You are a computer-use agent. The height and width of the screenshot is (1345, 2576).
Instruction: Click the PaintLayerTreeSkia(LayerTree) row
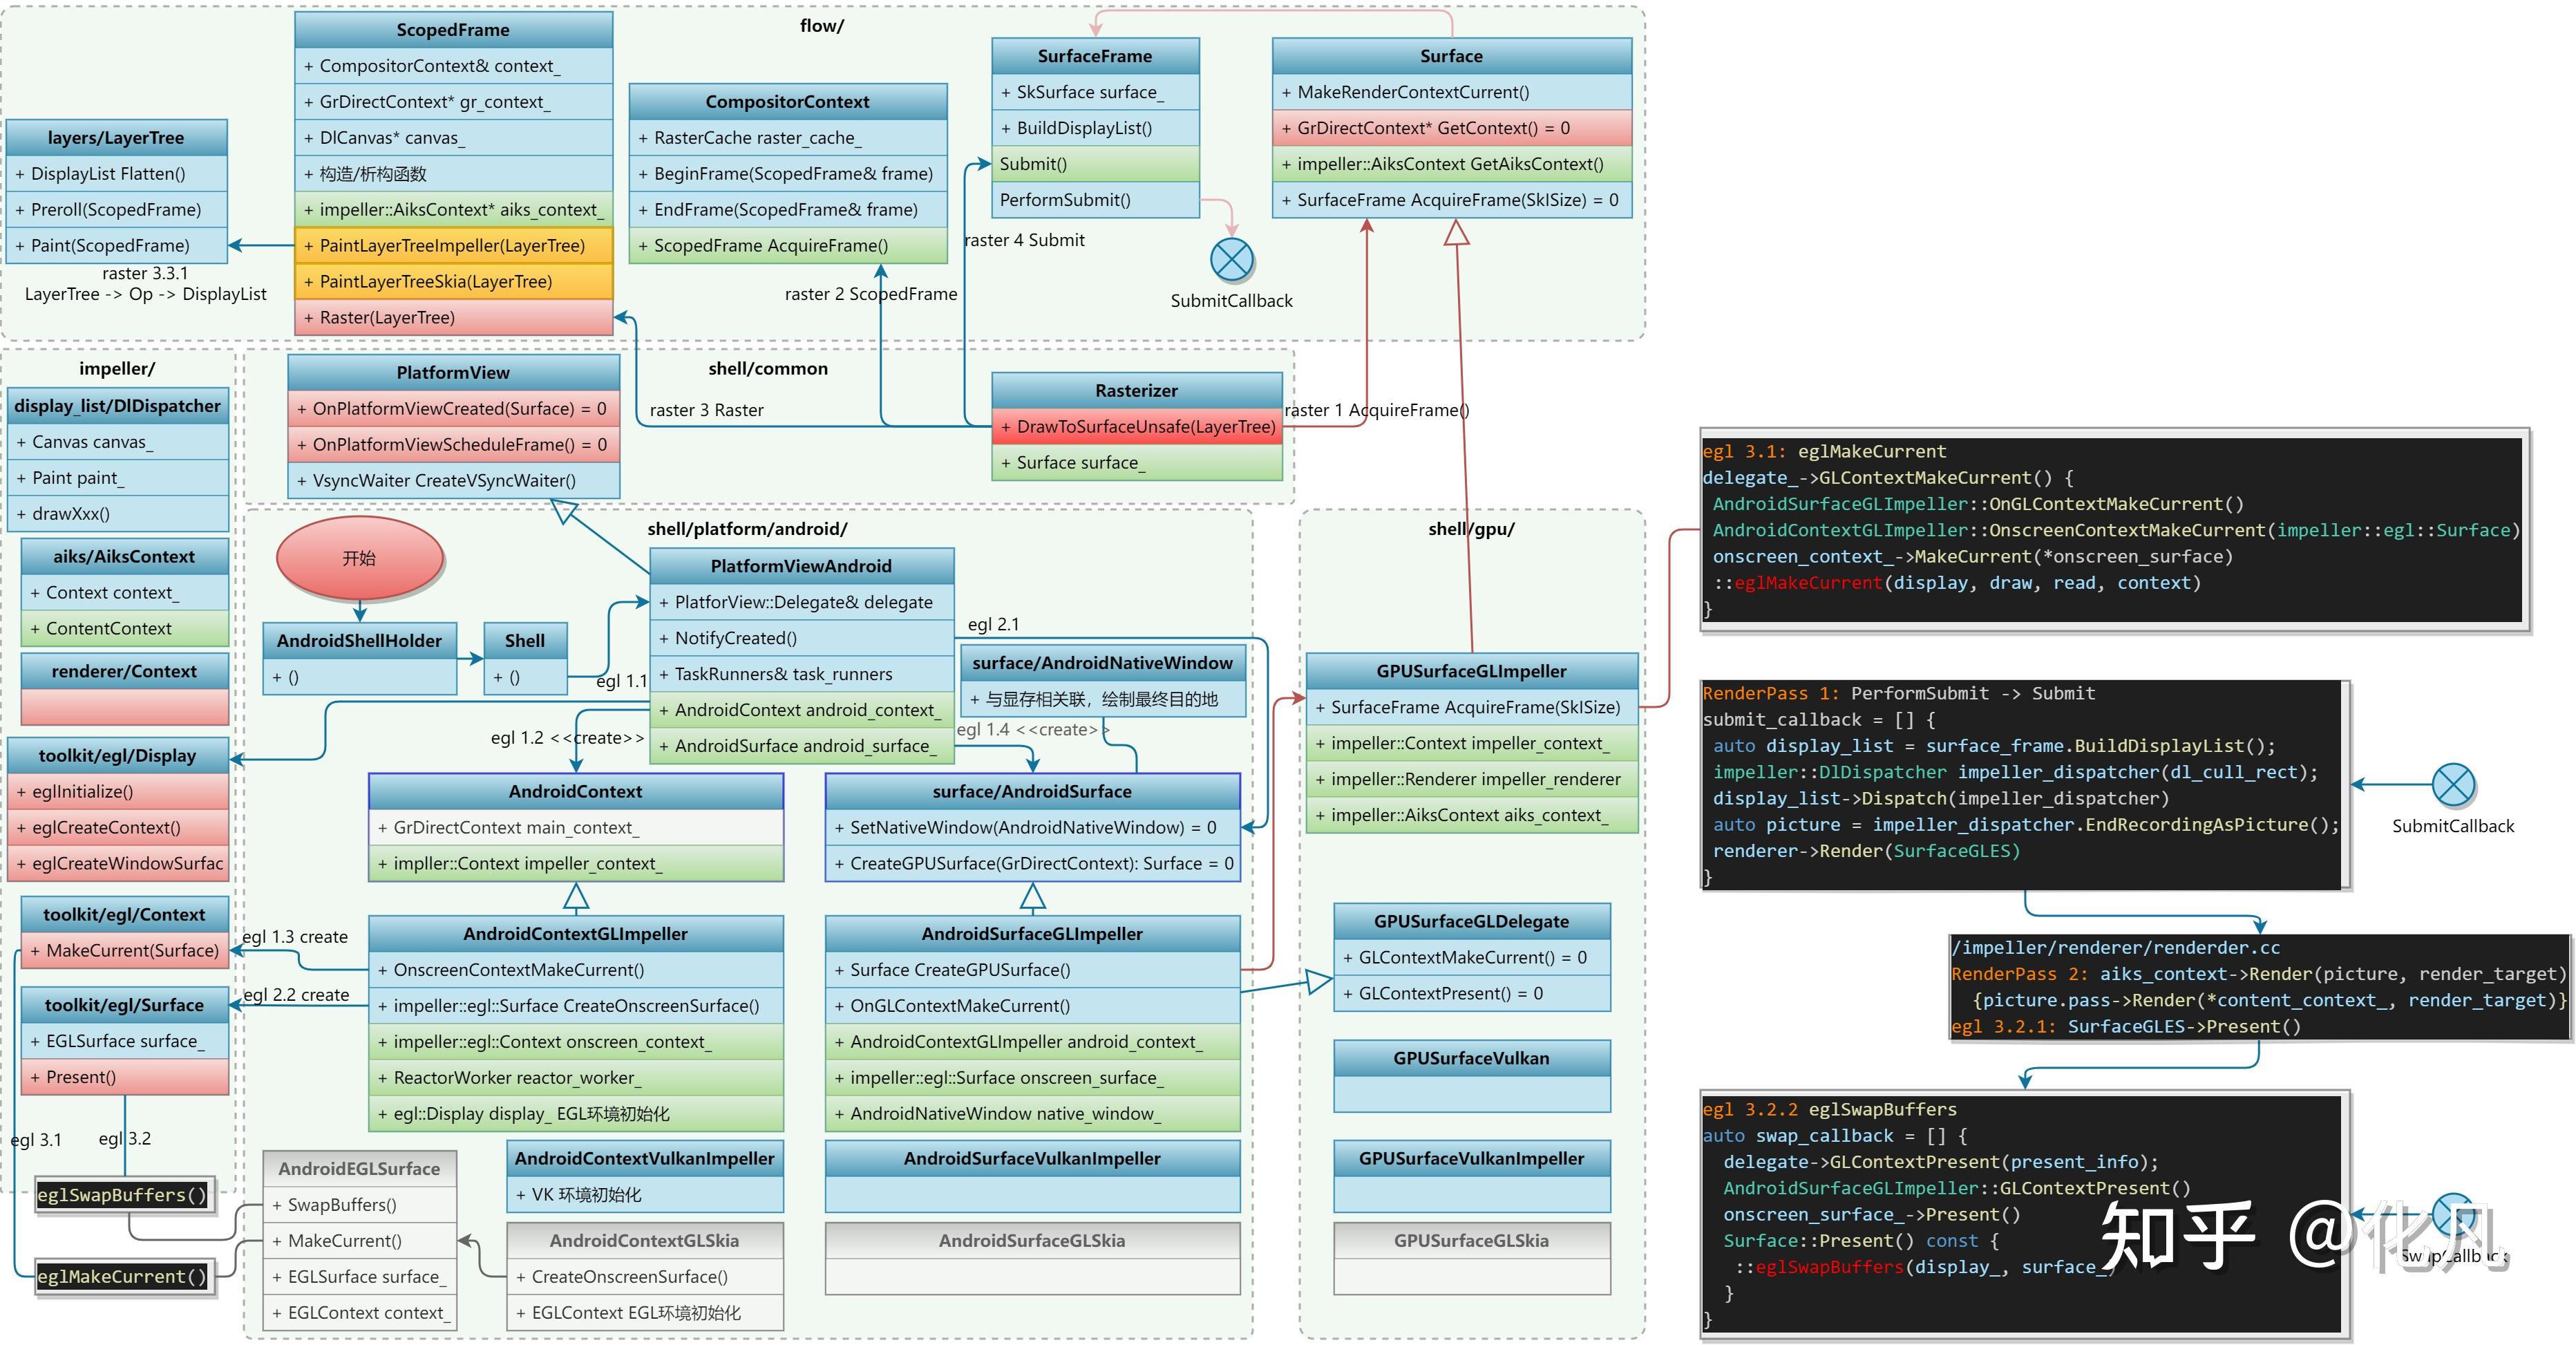[x=453, y=281]
